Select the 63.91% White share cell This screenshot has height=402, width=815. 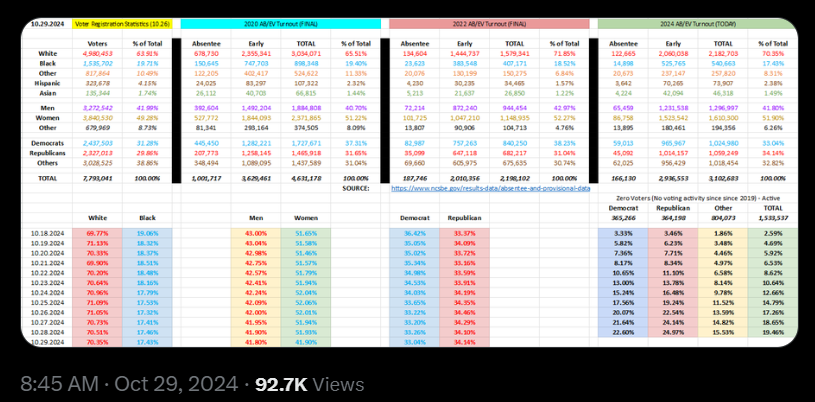(146, 54)
